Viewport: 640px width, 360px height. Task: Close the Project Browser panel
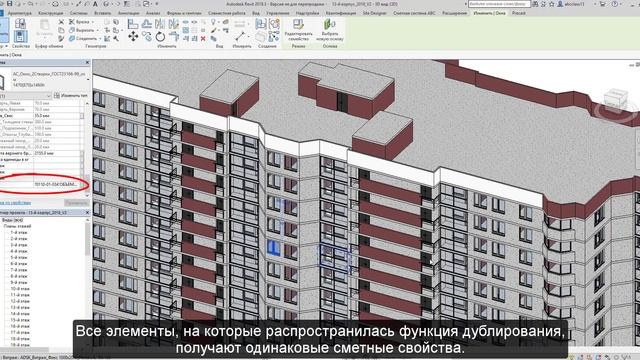pyautogui.click(x=87, y=213)
